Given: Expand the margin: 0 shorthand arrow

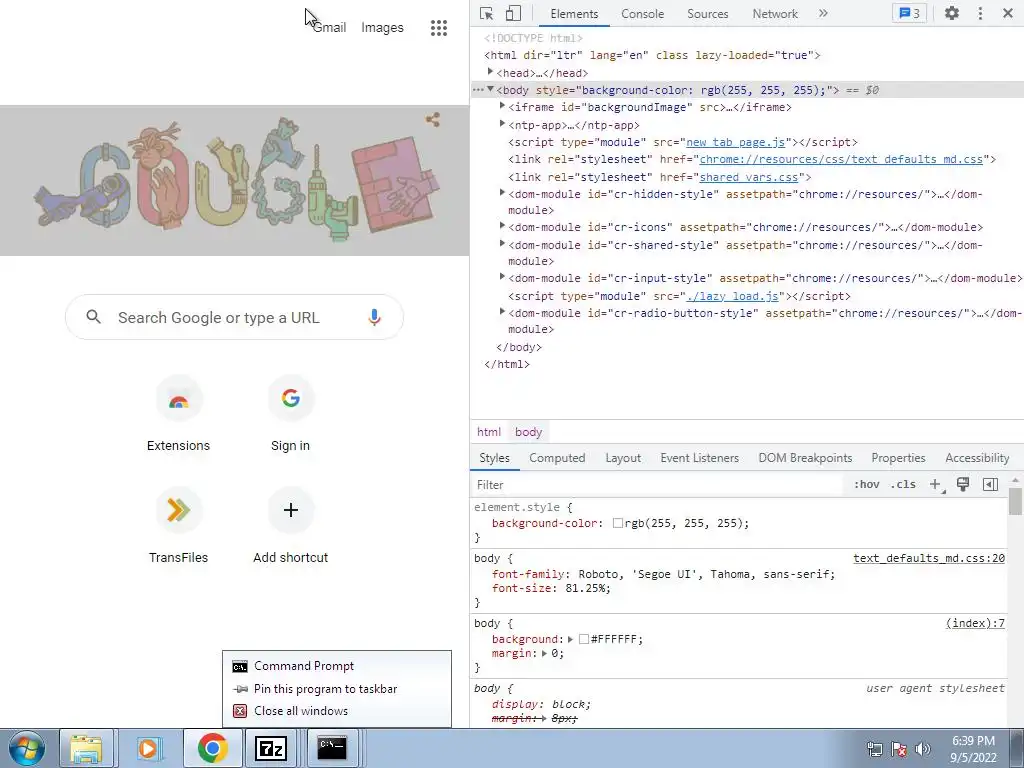Looking at the screenshot, I should pyautogui.click(x=545, y=653).
